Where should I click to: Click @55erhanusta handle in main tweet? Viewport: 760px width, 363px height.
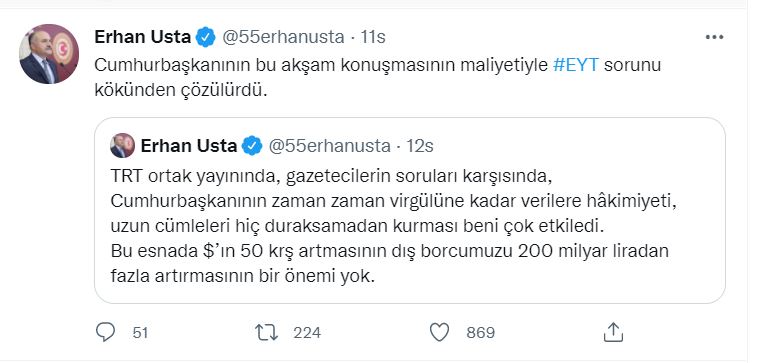[283, 37]
